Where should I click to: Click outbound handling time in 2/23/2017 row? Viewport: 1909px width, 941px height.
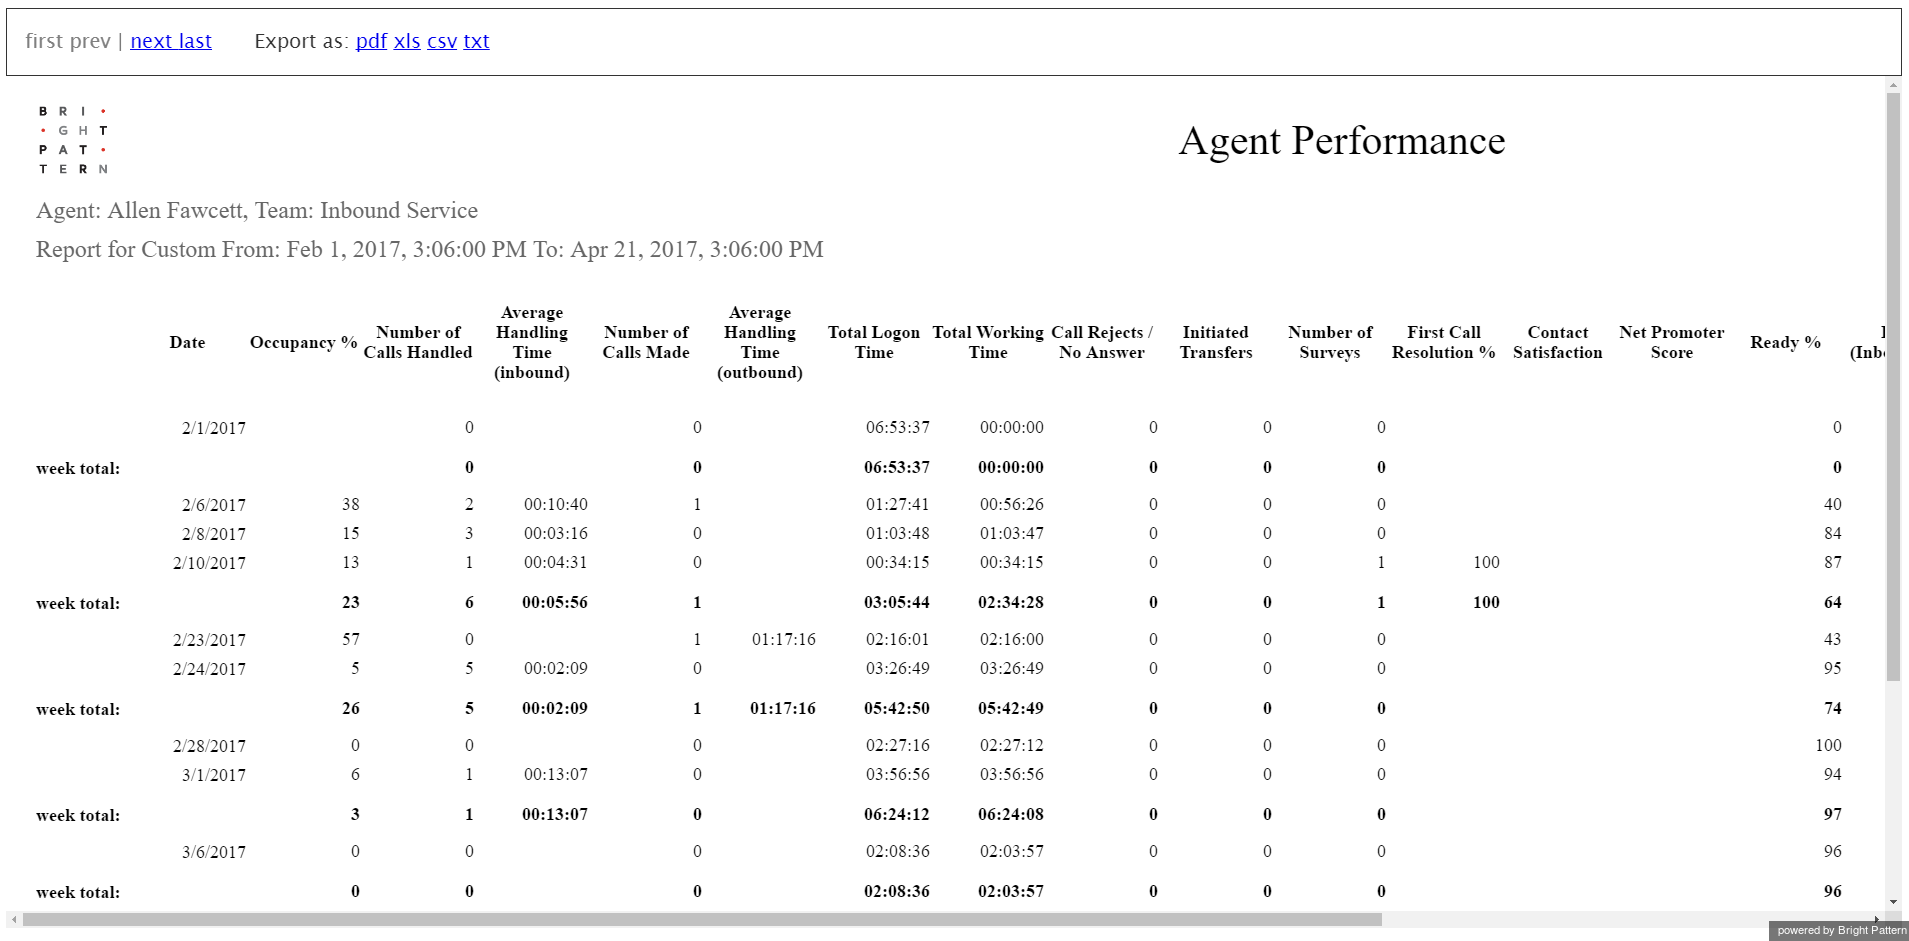point(784,640)
